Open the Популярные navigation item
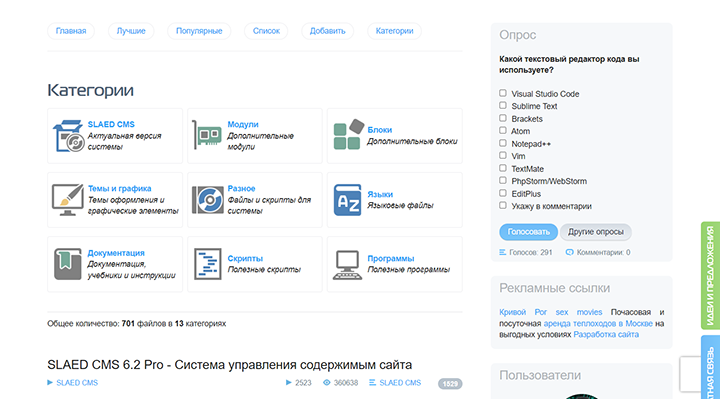Screen dimensions: 720x399 pos(199,31)
